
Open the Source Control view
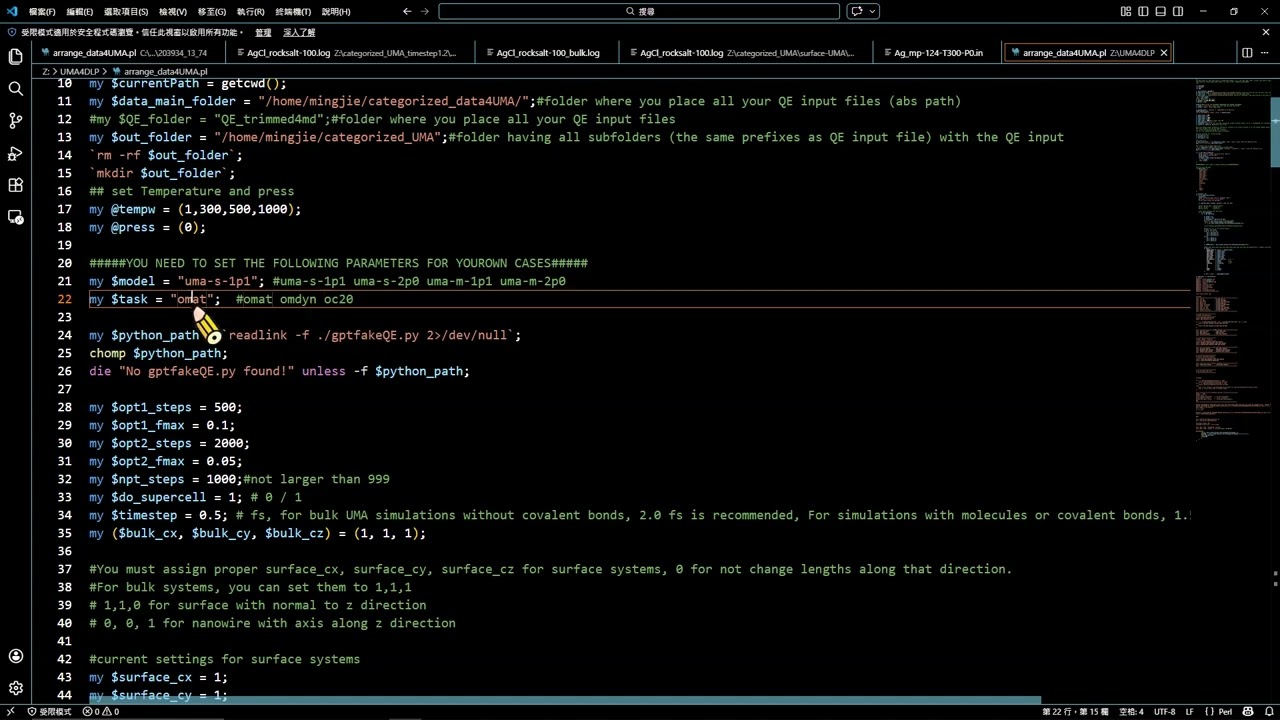pos(15,121)
